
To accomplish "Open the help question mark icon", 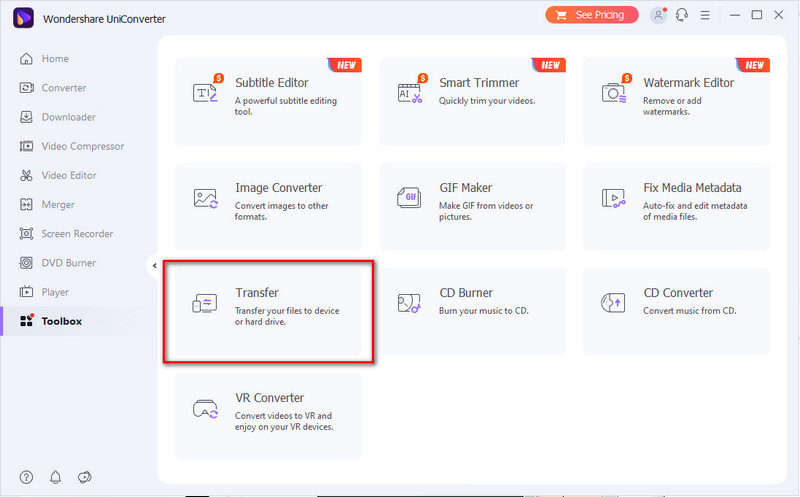I will coord(26,477).
